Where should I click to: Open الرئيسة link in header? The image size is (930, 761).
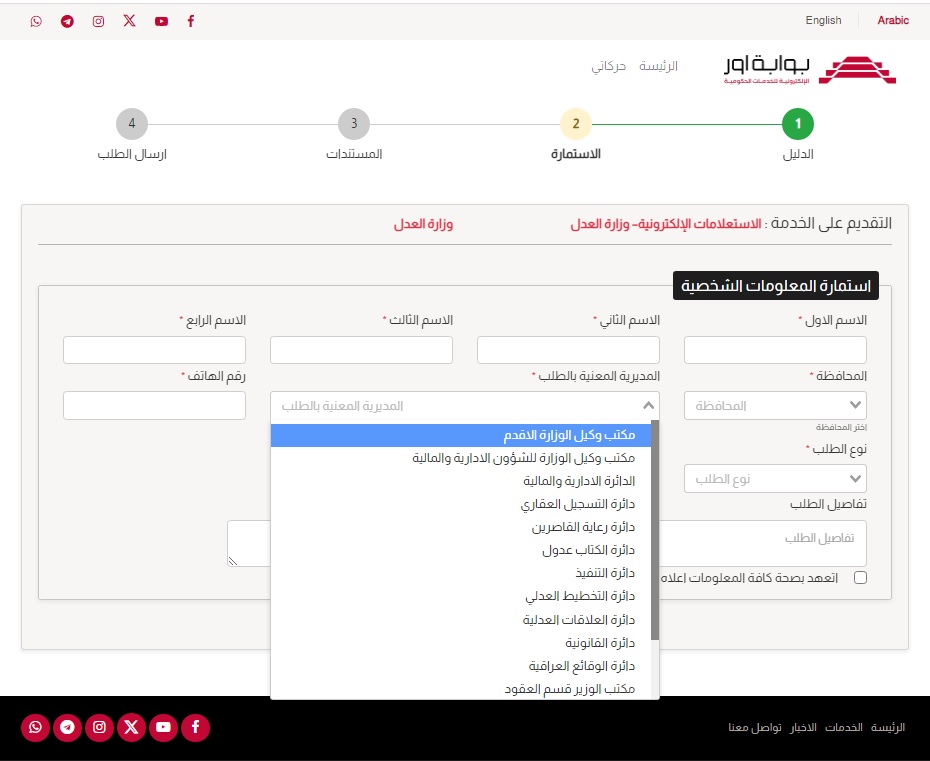pyautogui.click(x=658, y=66)
